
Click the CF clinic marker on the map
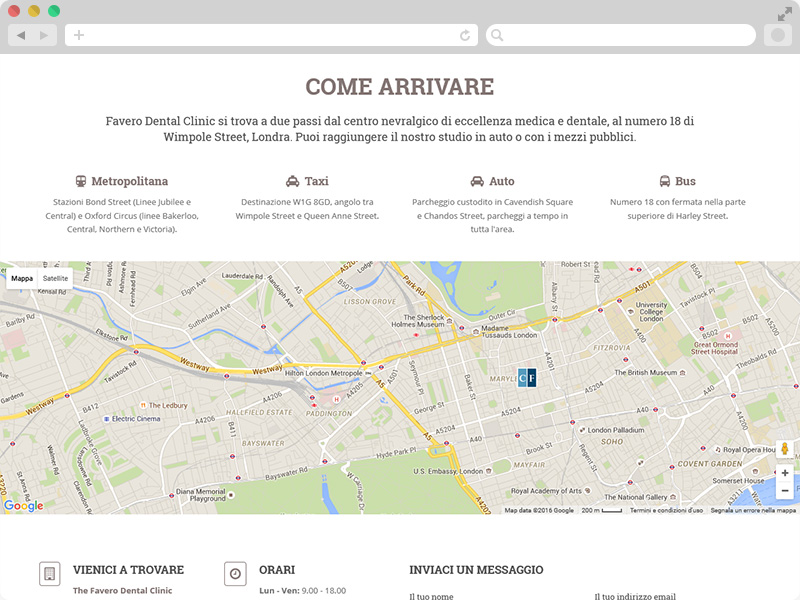point(527,378)
